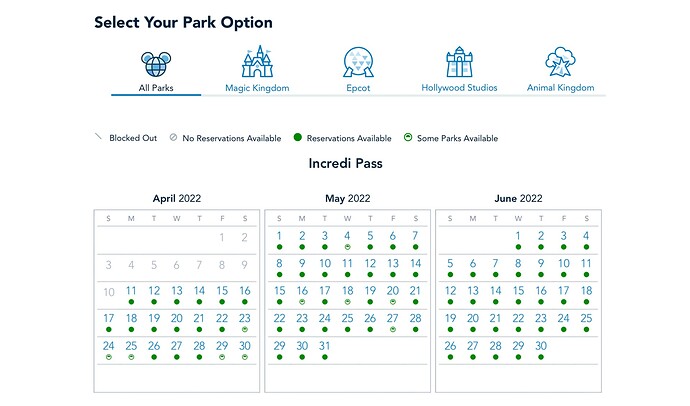
Task: Click the Magic Kingdom castle icon
Action: [x=257, y=62]
